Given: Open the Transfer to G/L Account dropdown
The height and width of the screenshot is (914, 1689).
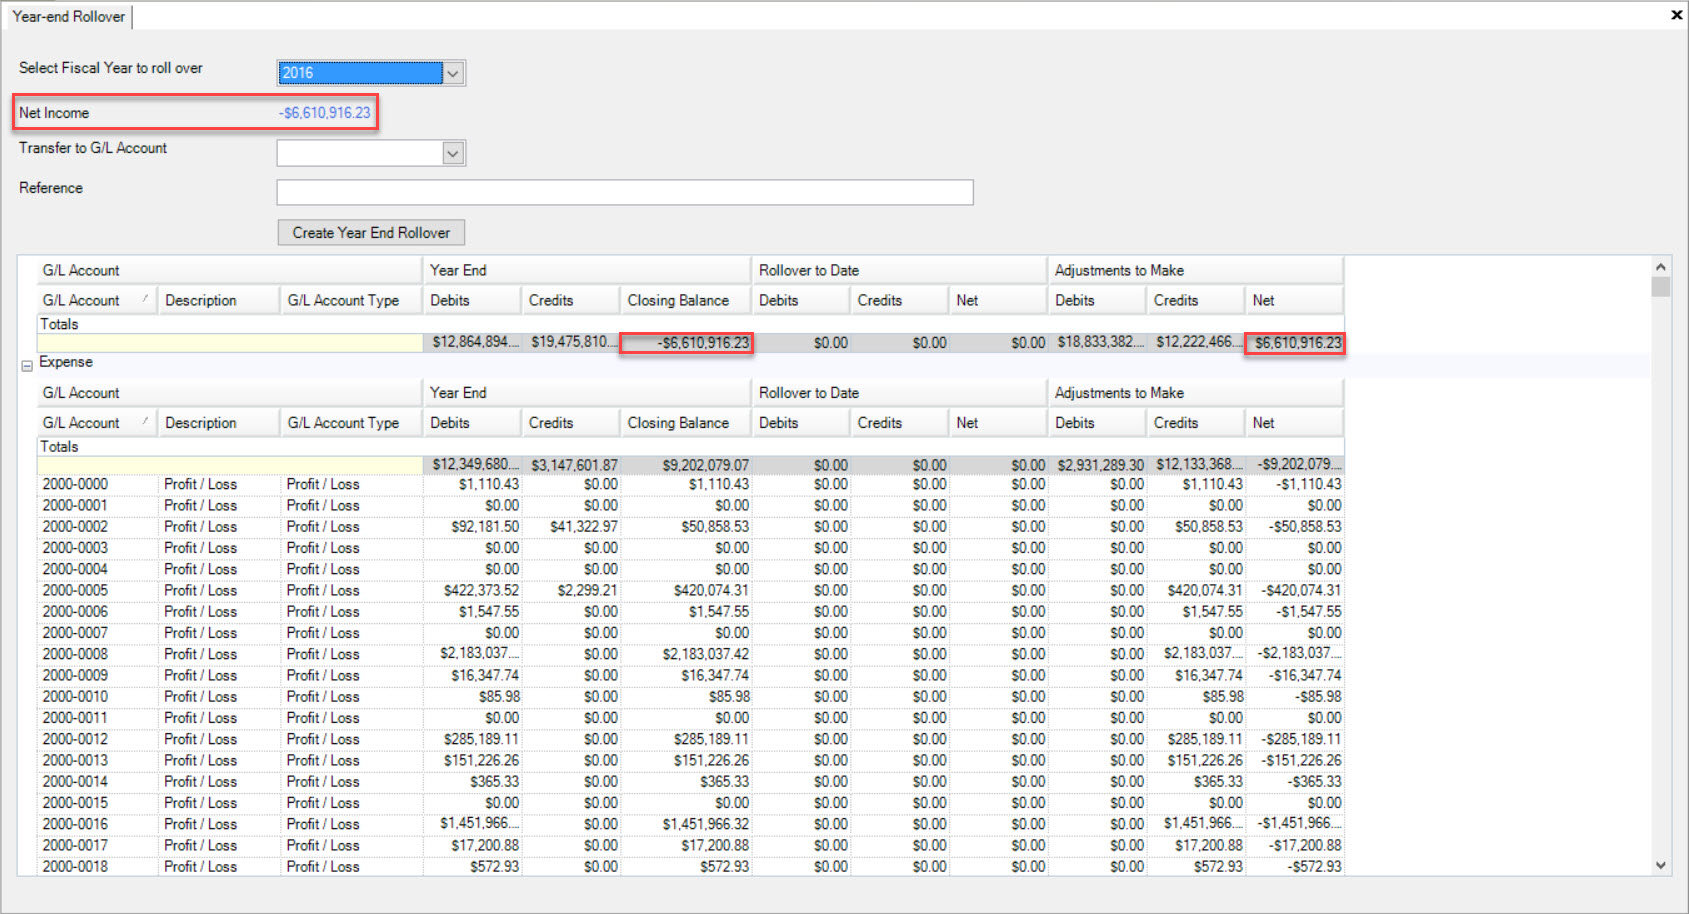Looking at the screenshot, I should [x=453, y=153].
